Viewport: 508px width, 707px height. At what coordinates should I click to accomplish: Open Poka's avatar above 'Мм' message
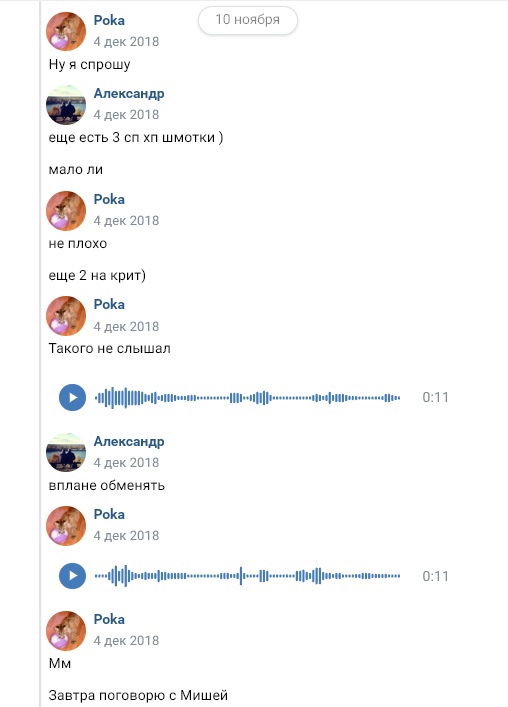coord(66,631)
